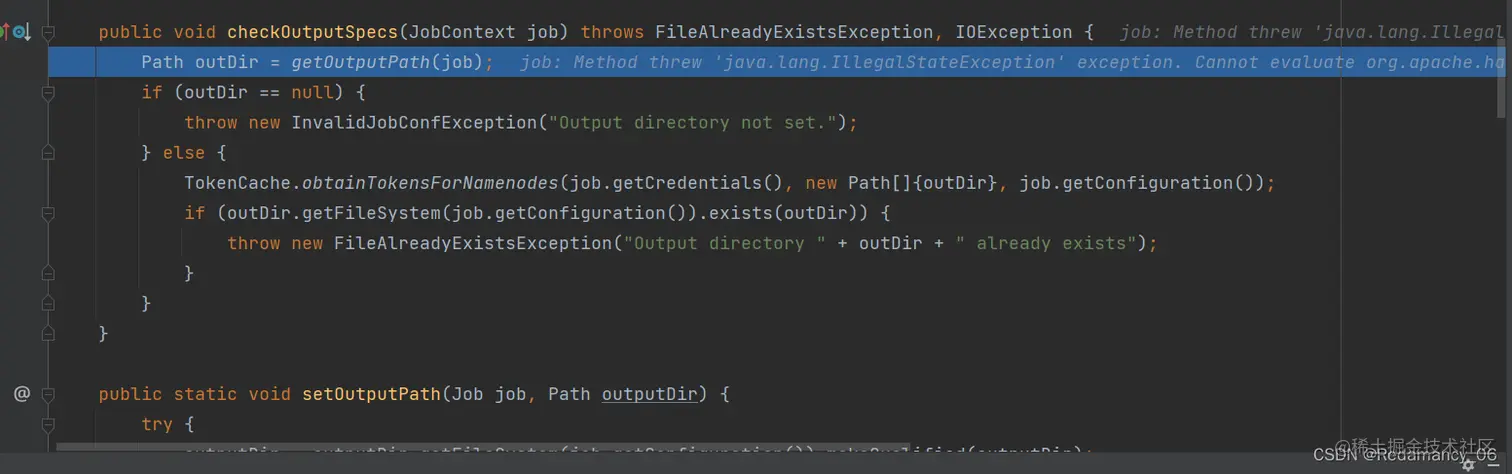Click the 'else' keyword
Viewport: 1512px width, 474px height.
pos(183,153)
